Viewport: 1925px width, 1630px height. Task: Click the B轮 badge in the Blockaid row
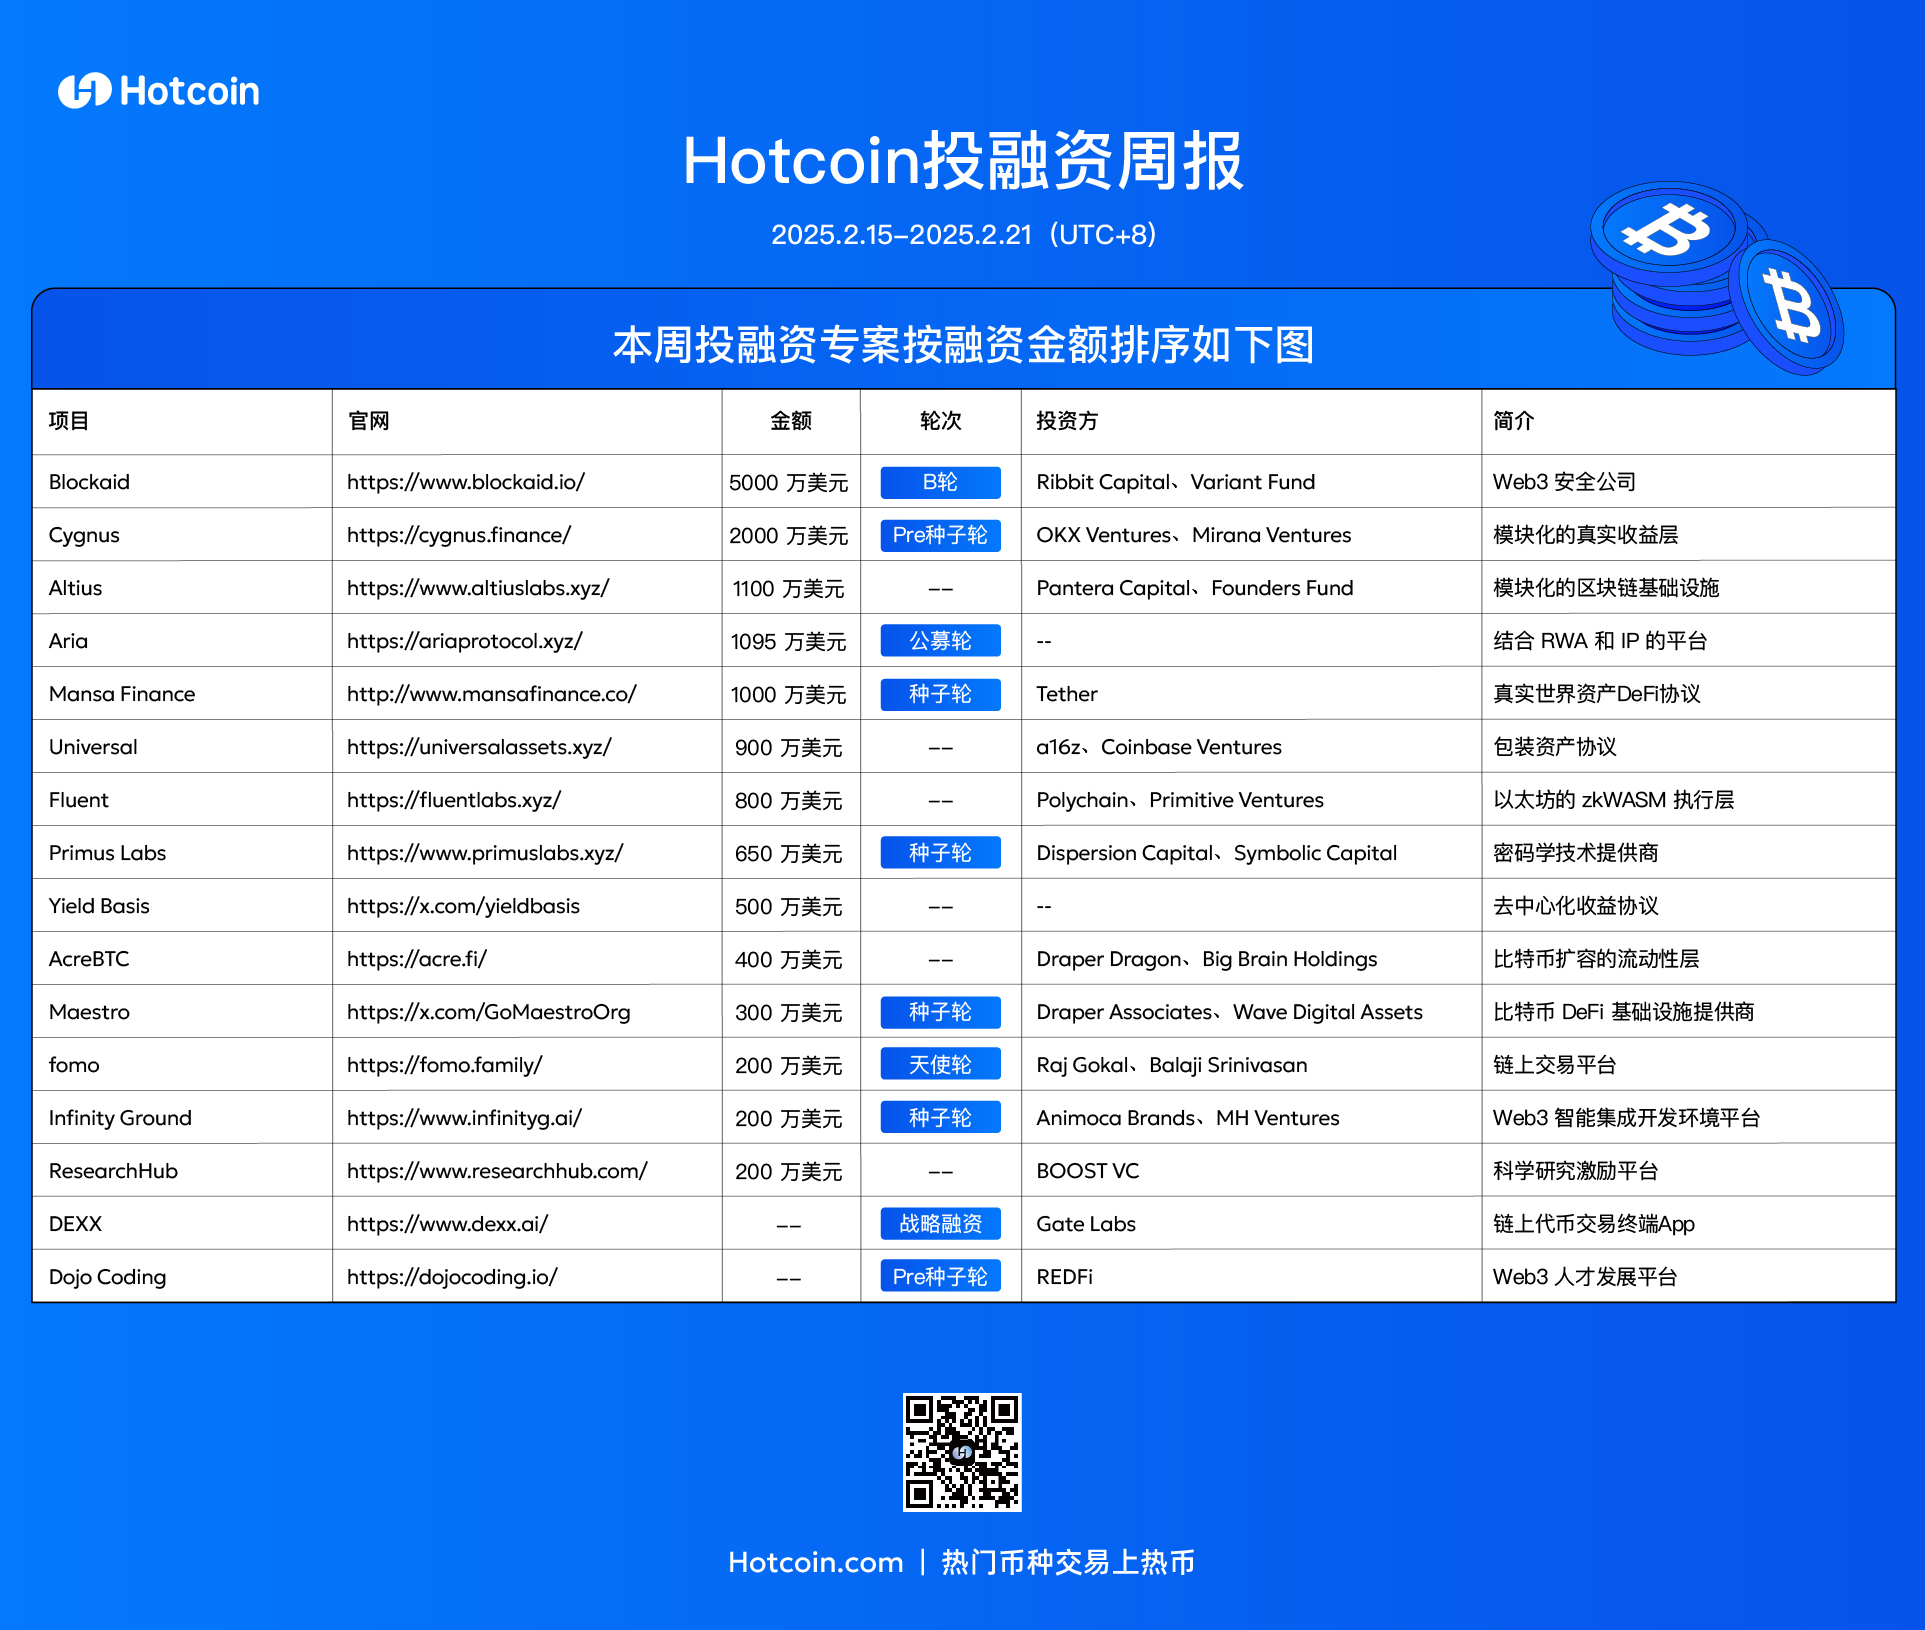click(x=940, y=482)
